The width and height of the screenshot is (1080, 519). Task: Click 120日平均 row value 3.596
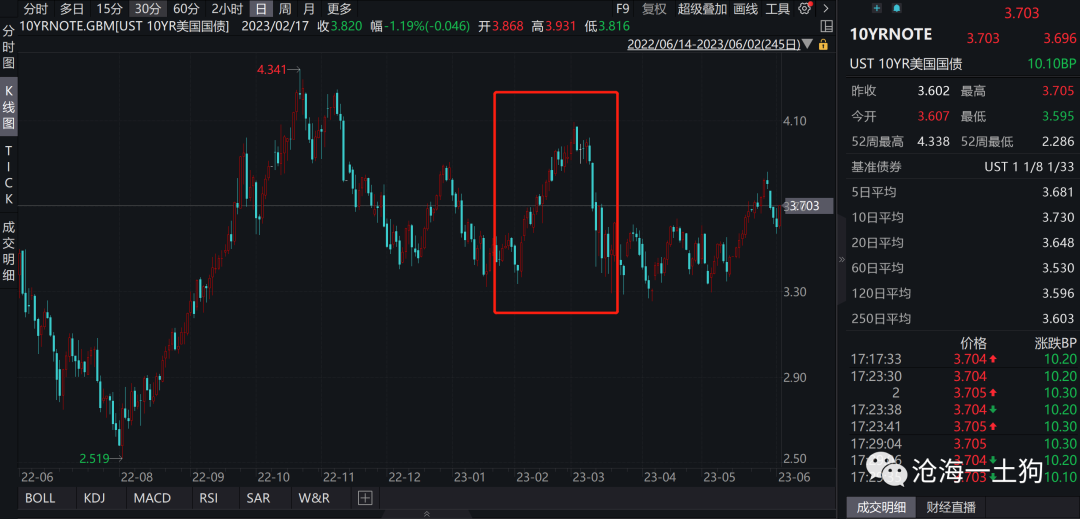pyautogui.click(x=1058, y=293)
